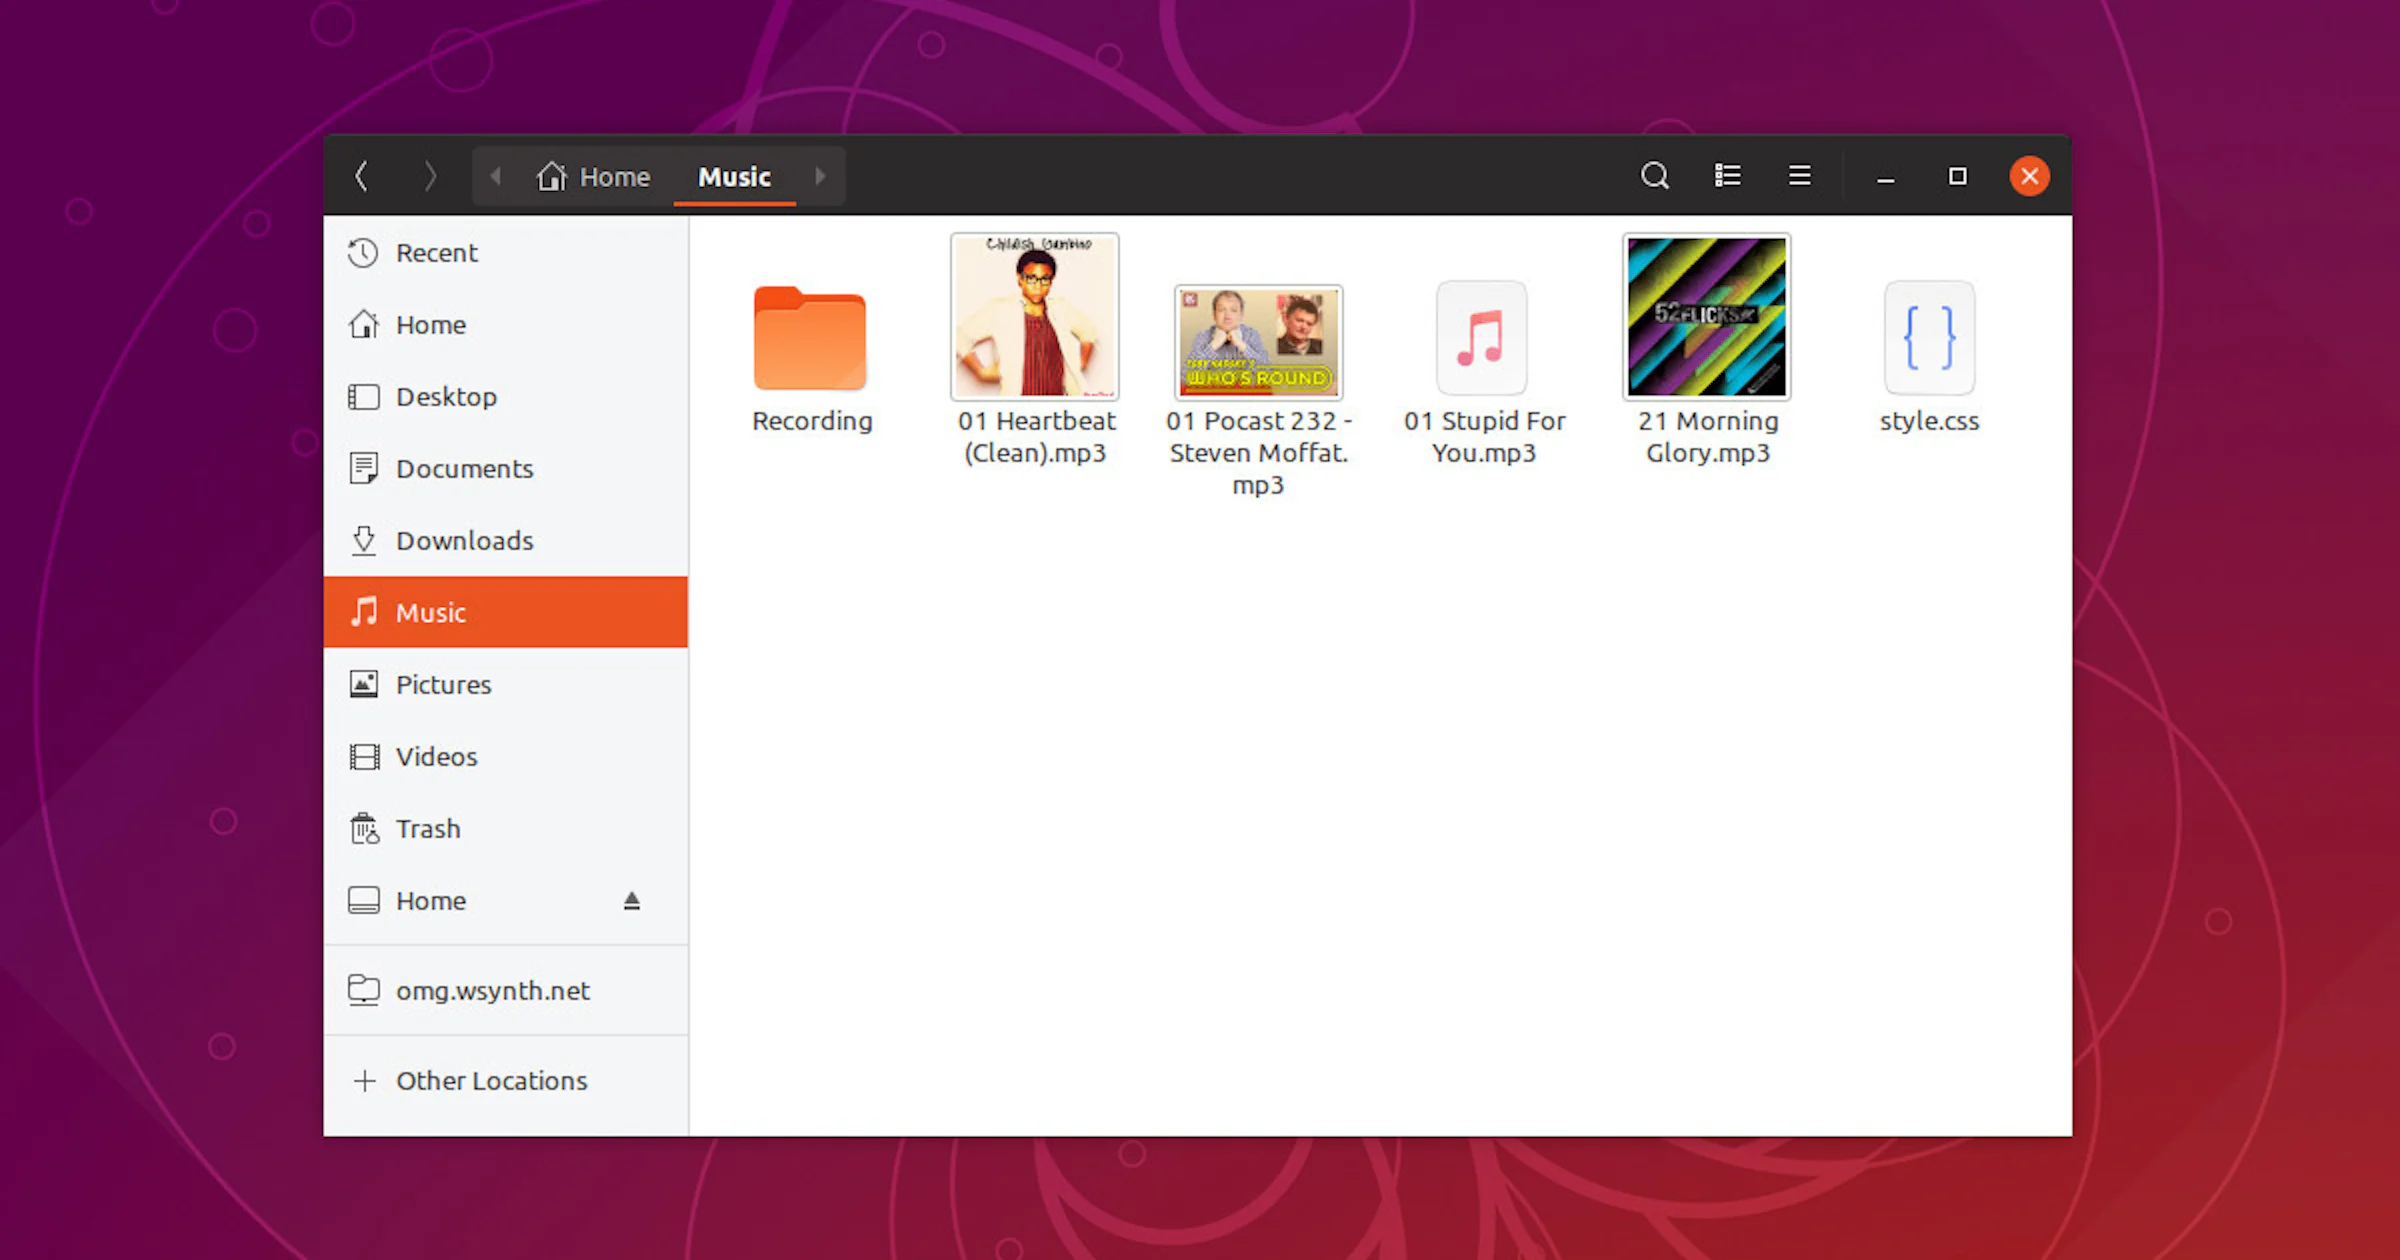2400x1260 pixels.
Task: Click the Recent clock icon
Action: [x=363, y=253]
